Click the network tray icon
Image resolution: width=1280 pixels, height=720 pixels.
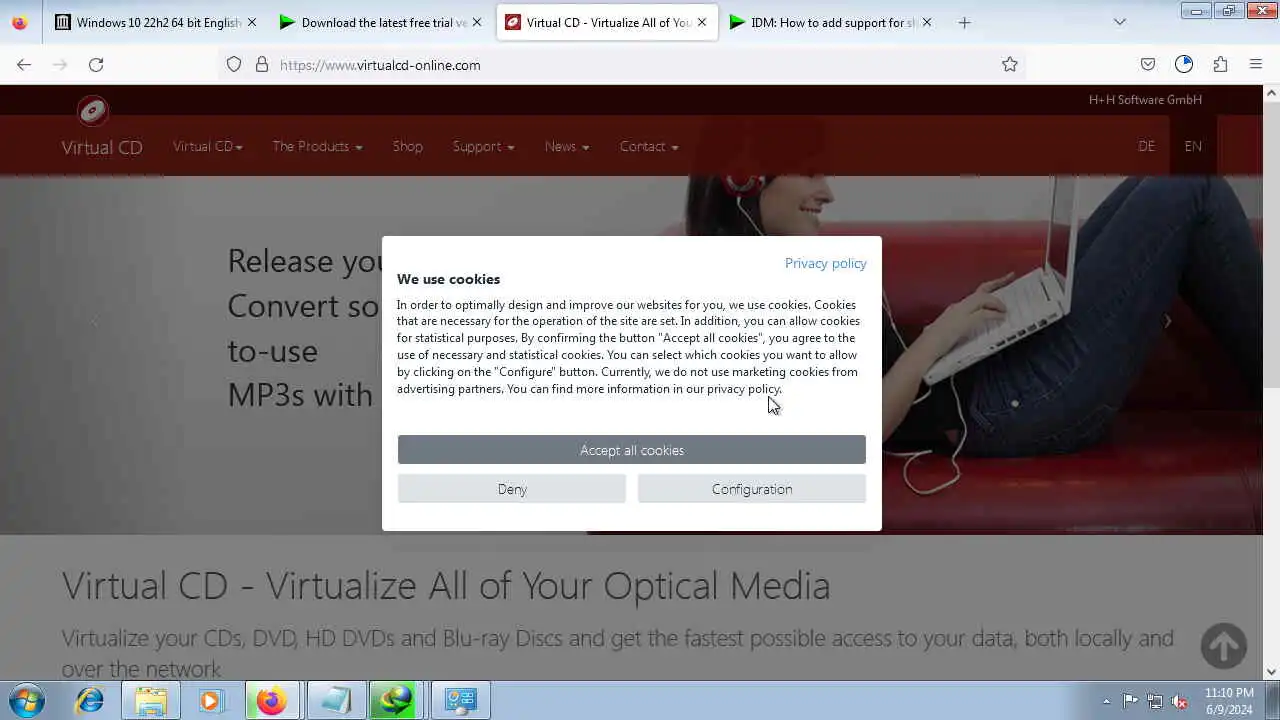pos(1155,701)
